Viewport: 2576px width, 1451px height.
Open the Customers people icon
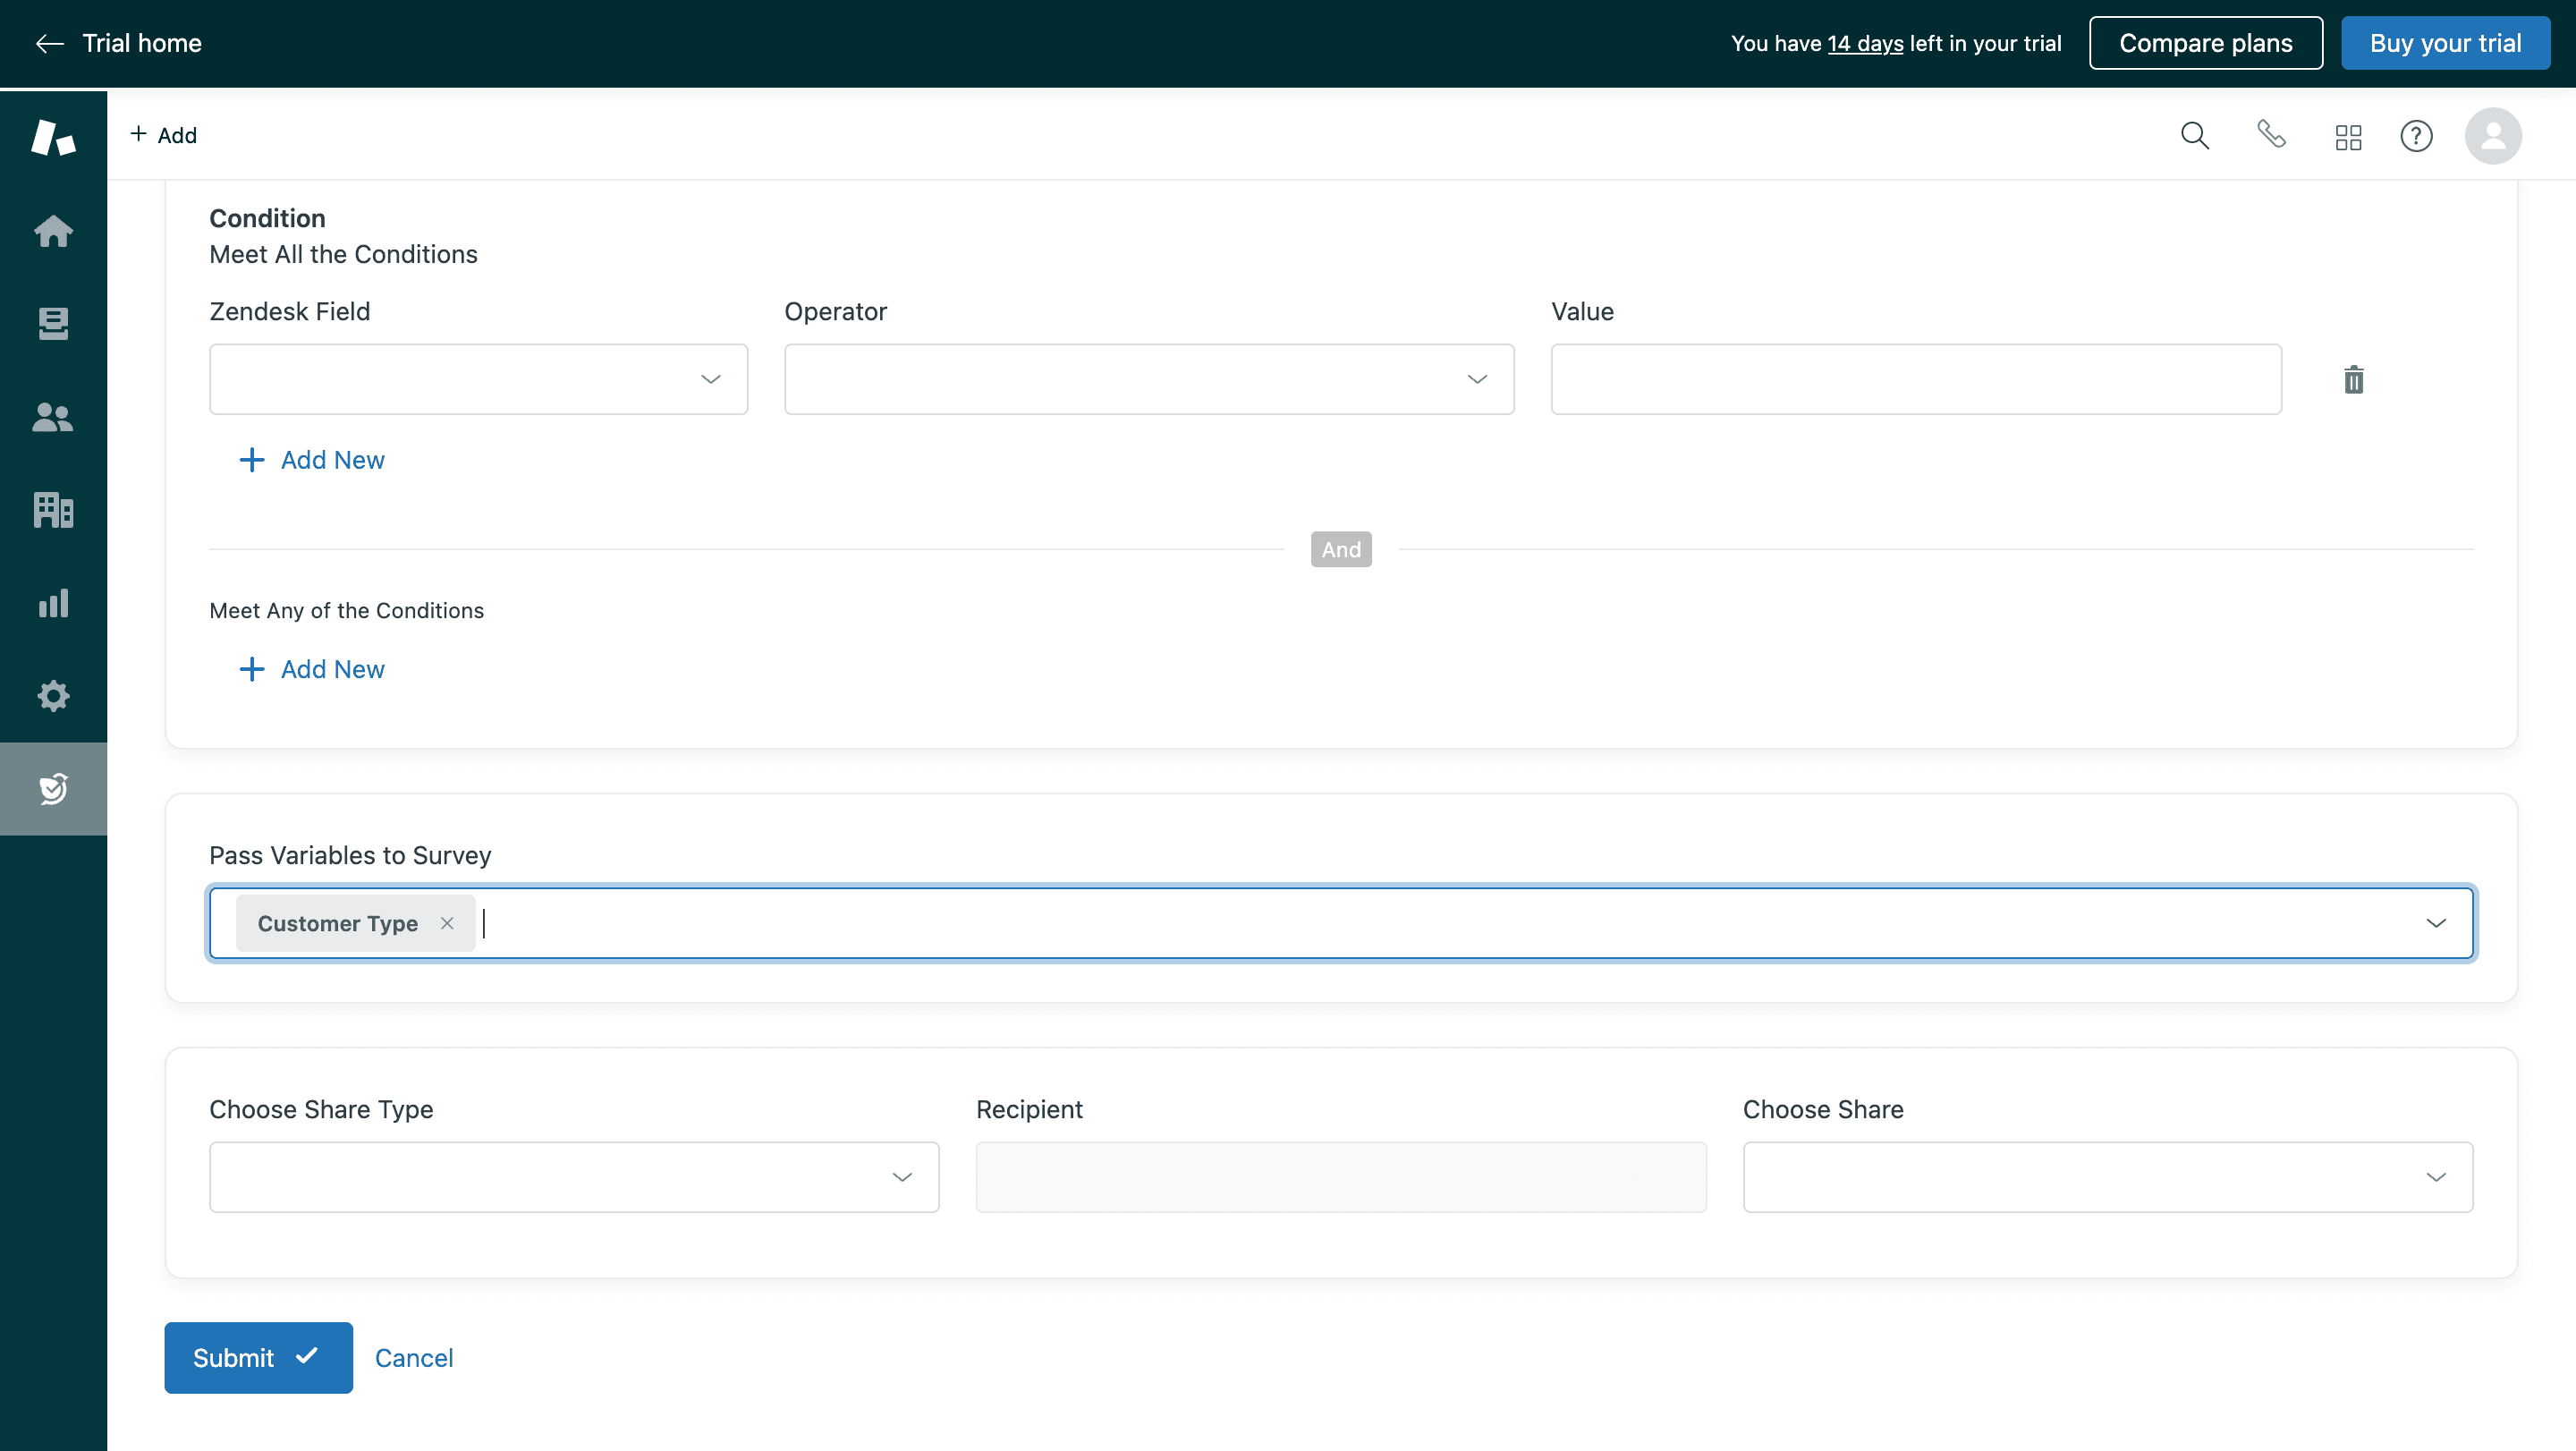point(53,417)
